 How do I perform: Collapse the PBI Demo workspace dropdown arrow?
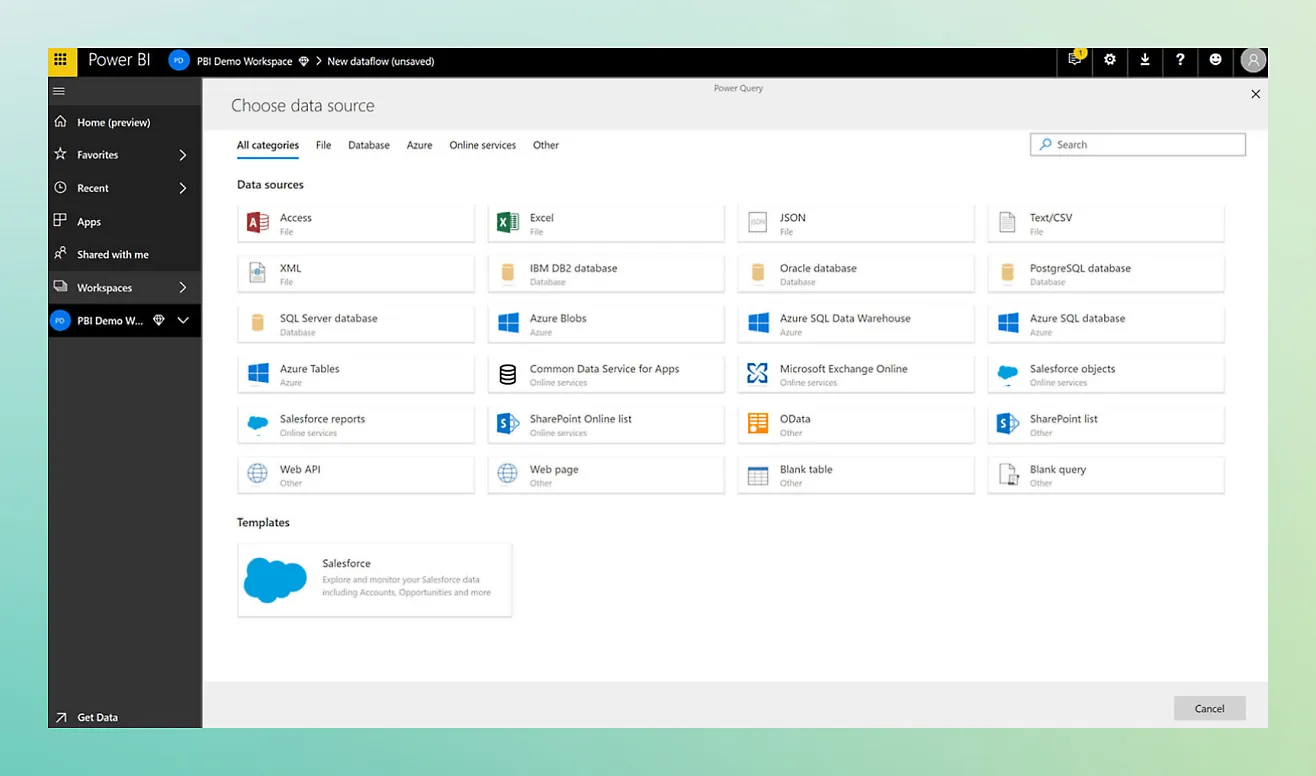tap(183, 321)
